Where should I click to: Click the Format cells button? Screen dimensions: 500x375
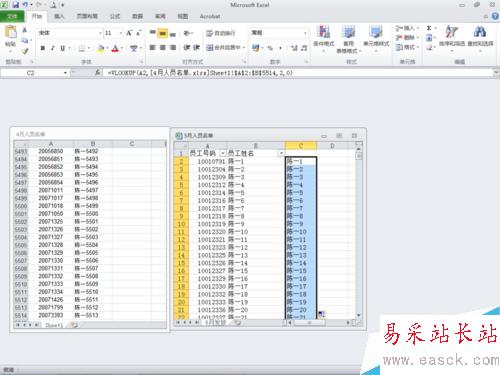[407, 47]
